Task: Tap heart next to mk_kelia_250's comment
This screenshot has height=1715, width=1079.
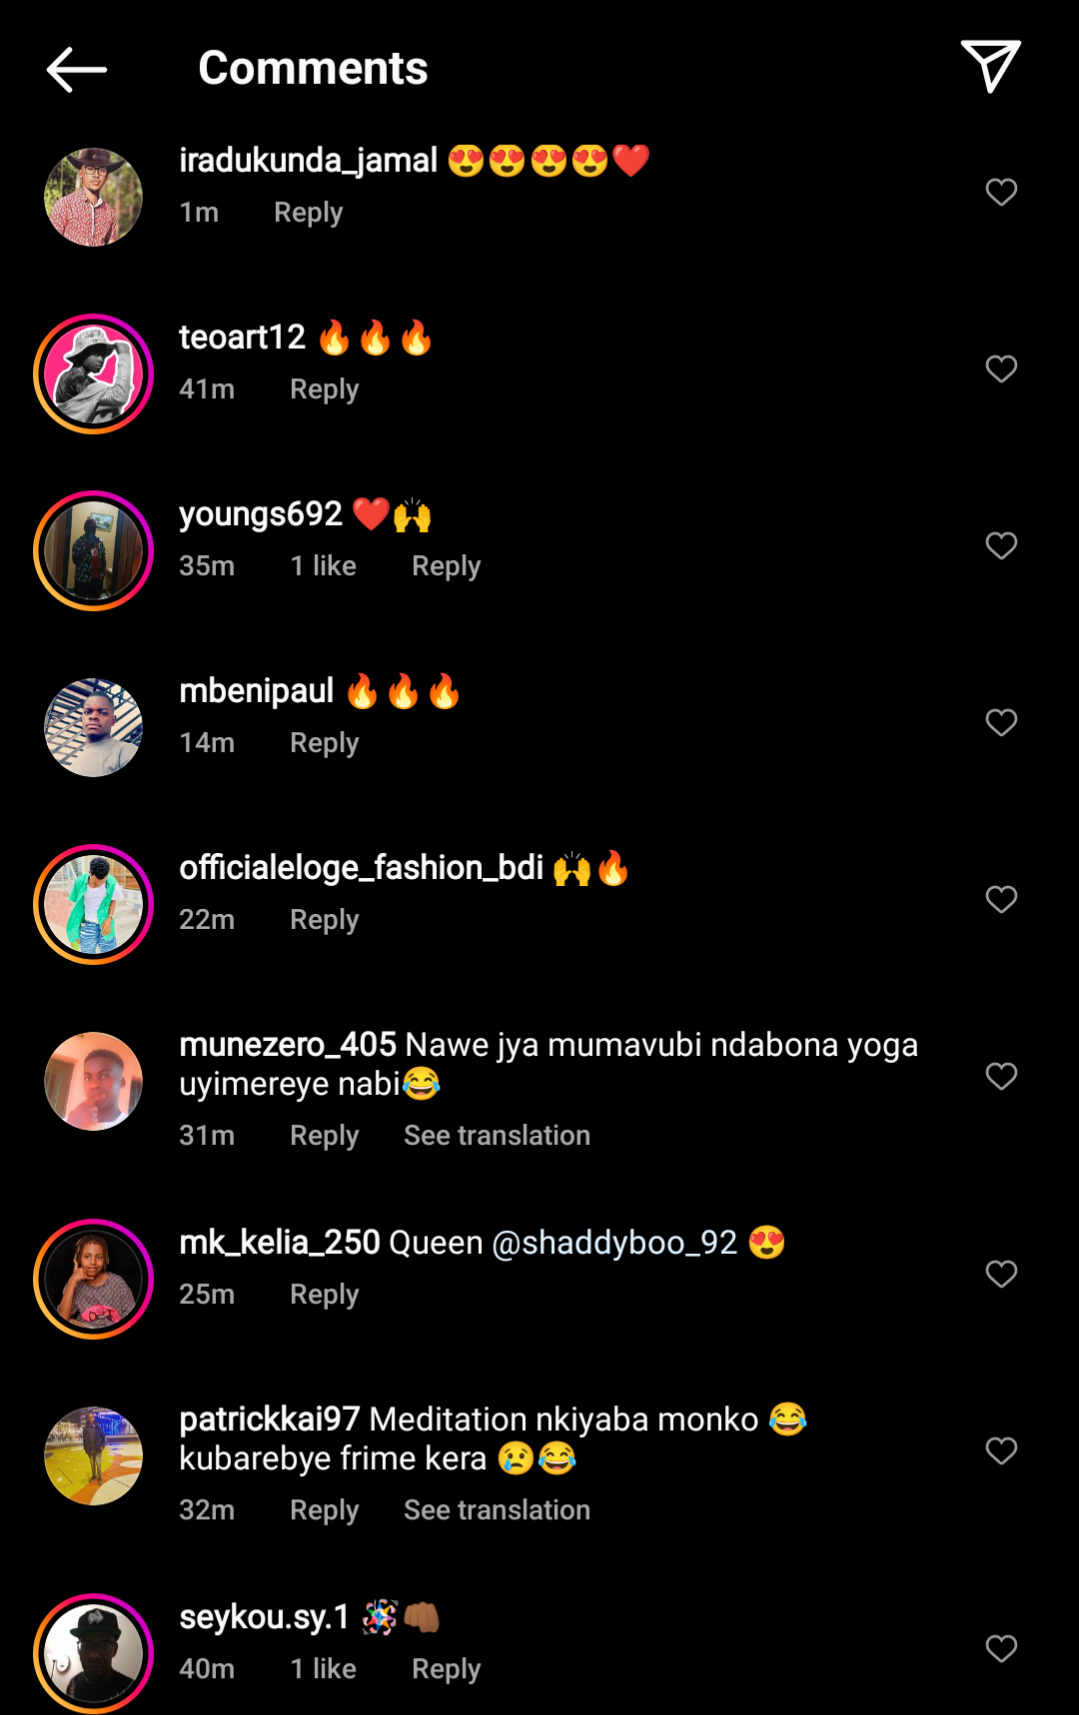Action: click(x=1001, y=1274)
